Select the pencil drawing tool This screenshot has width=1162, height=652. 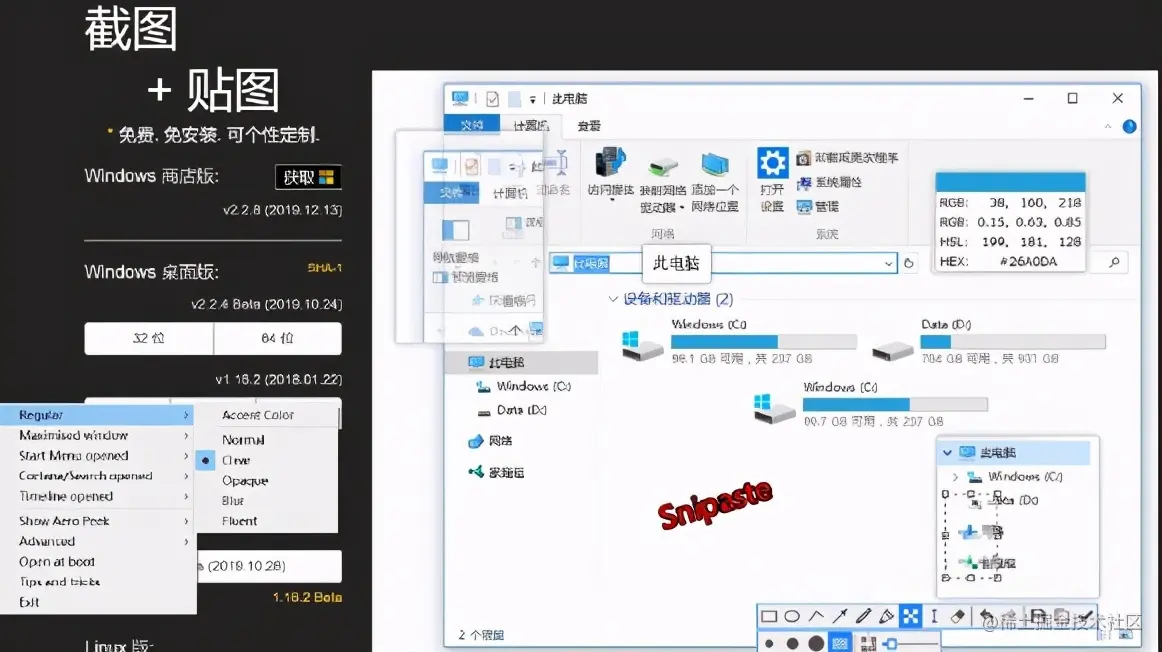click(x=863, y=615)
